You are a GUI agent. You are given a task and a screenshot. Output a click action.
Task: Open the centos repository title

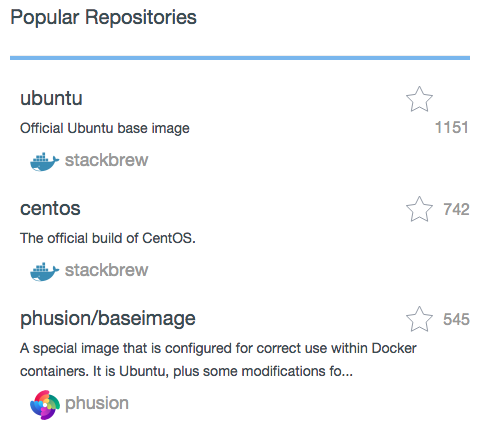pyautogui.click(x=50, y=209)
